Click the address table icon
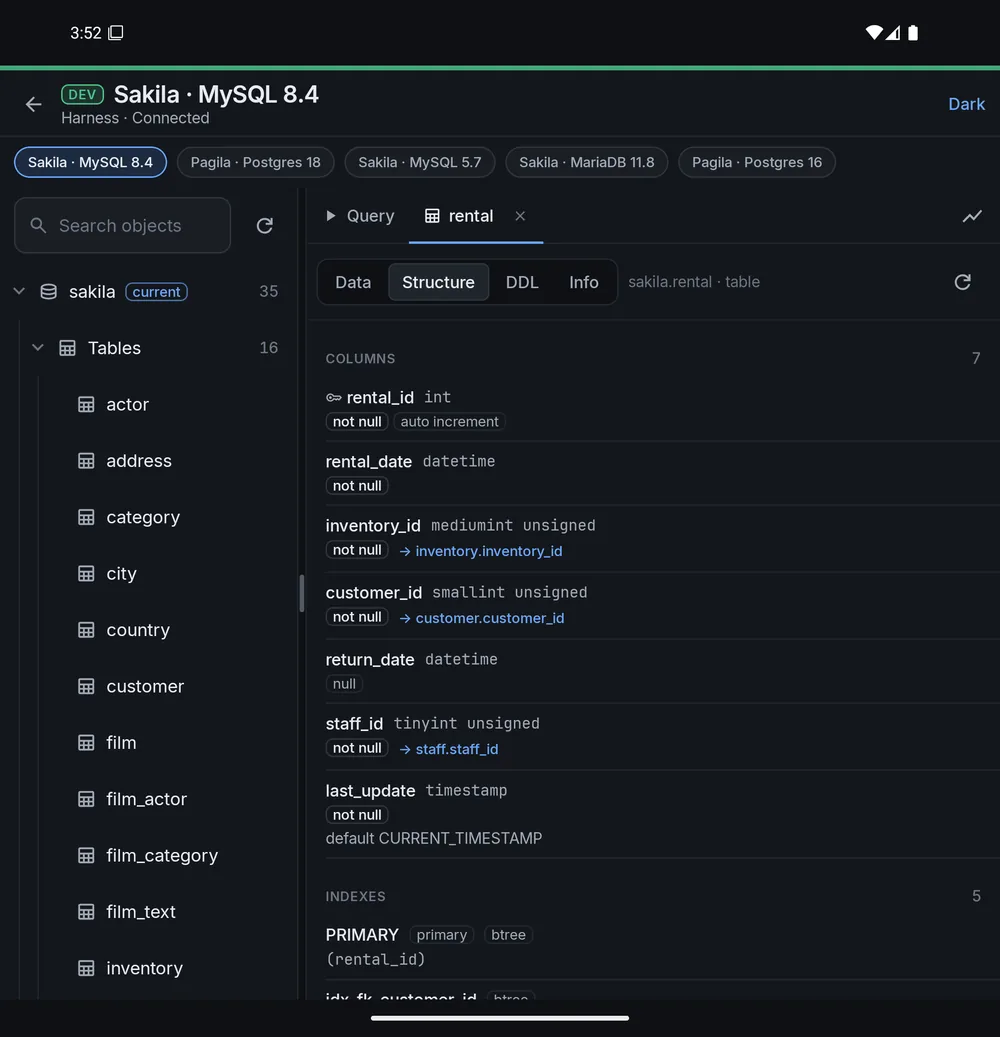The image size is (1000, 1037). click(x=86, y=461)
